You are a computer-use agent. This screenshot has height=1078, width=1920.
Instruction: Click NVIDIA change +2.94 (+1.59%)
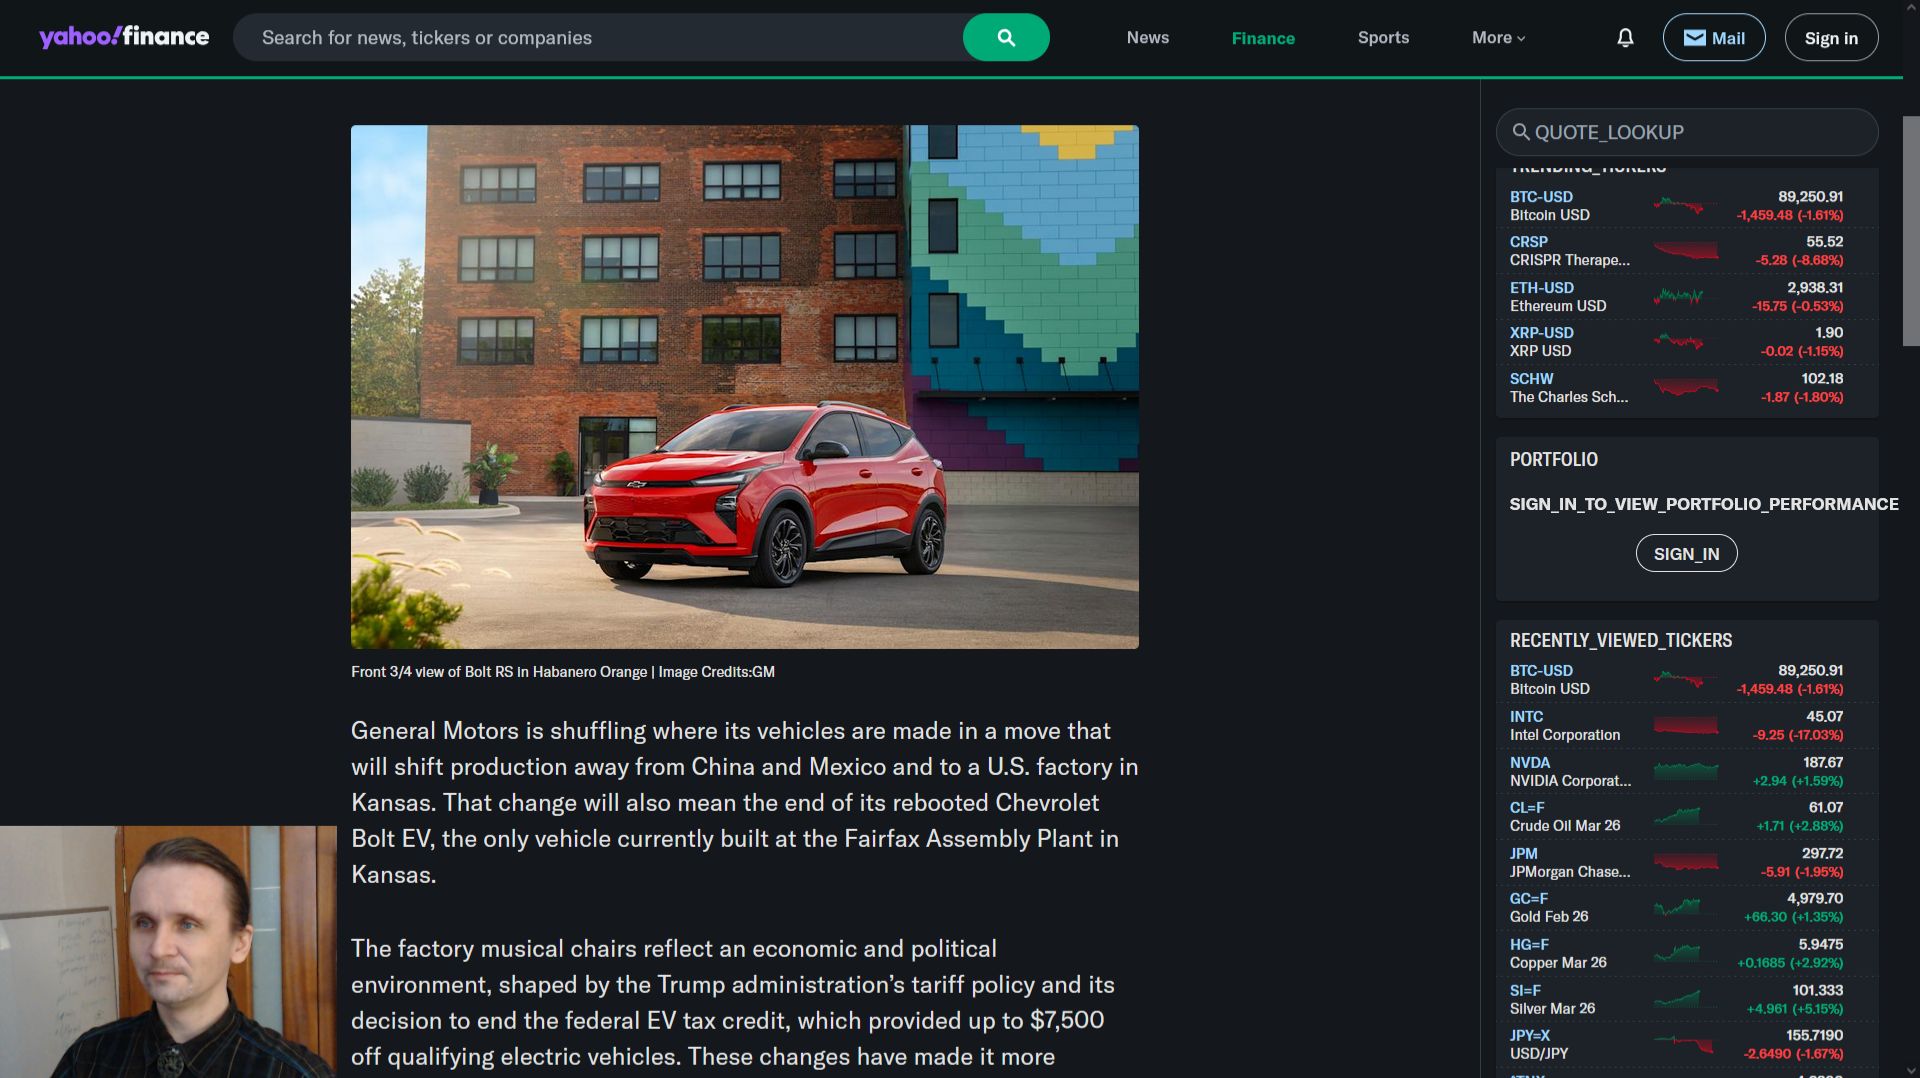point(1798,781)
